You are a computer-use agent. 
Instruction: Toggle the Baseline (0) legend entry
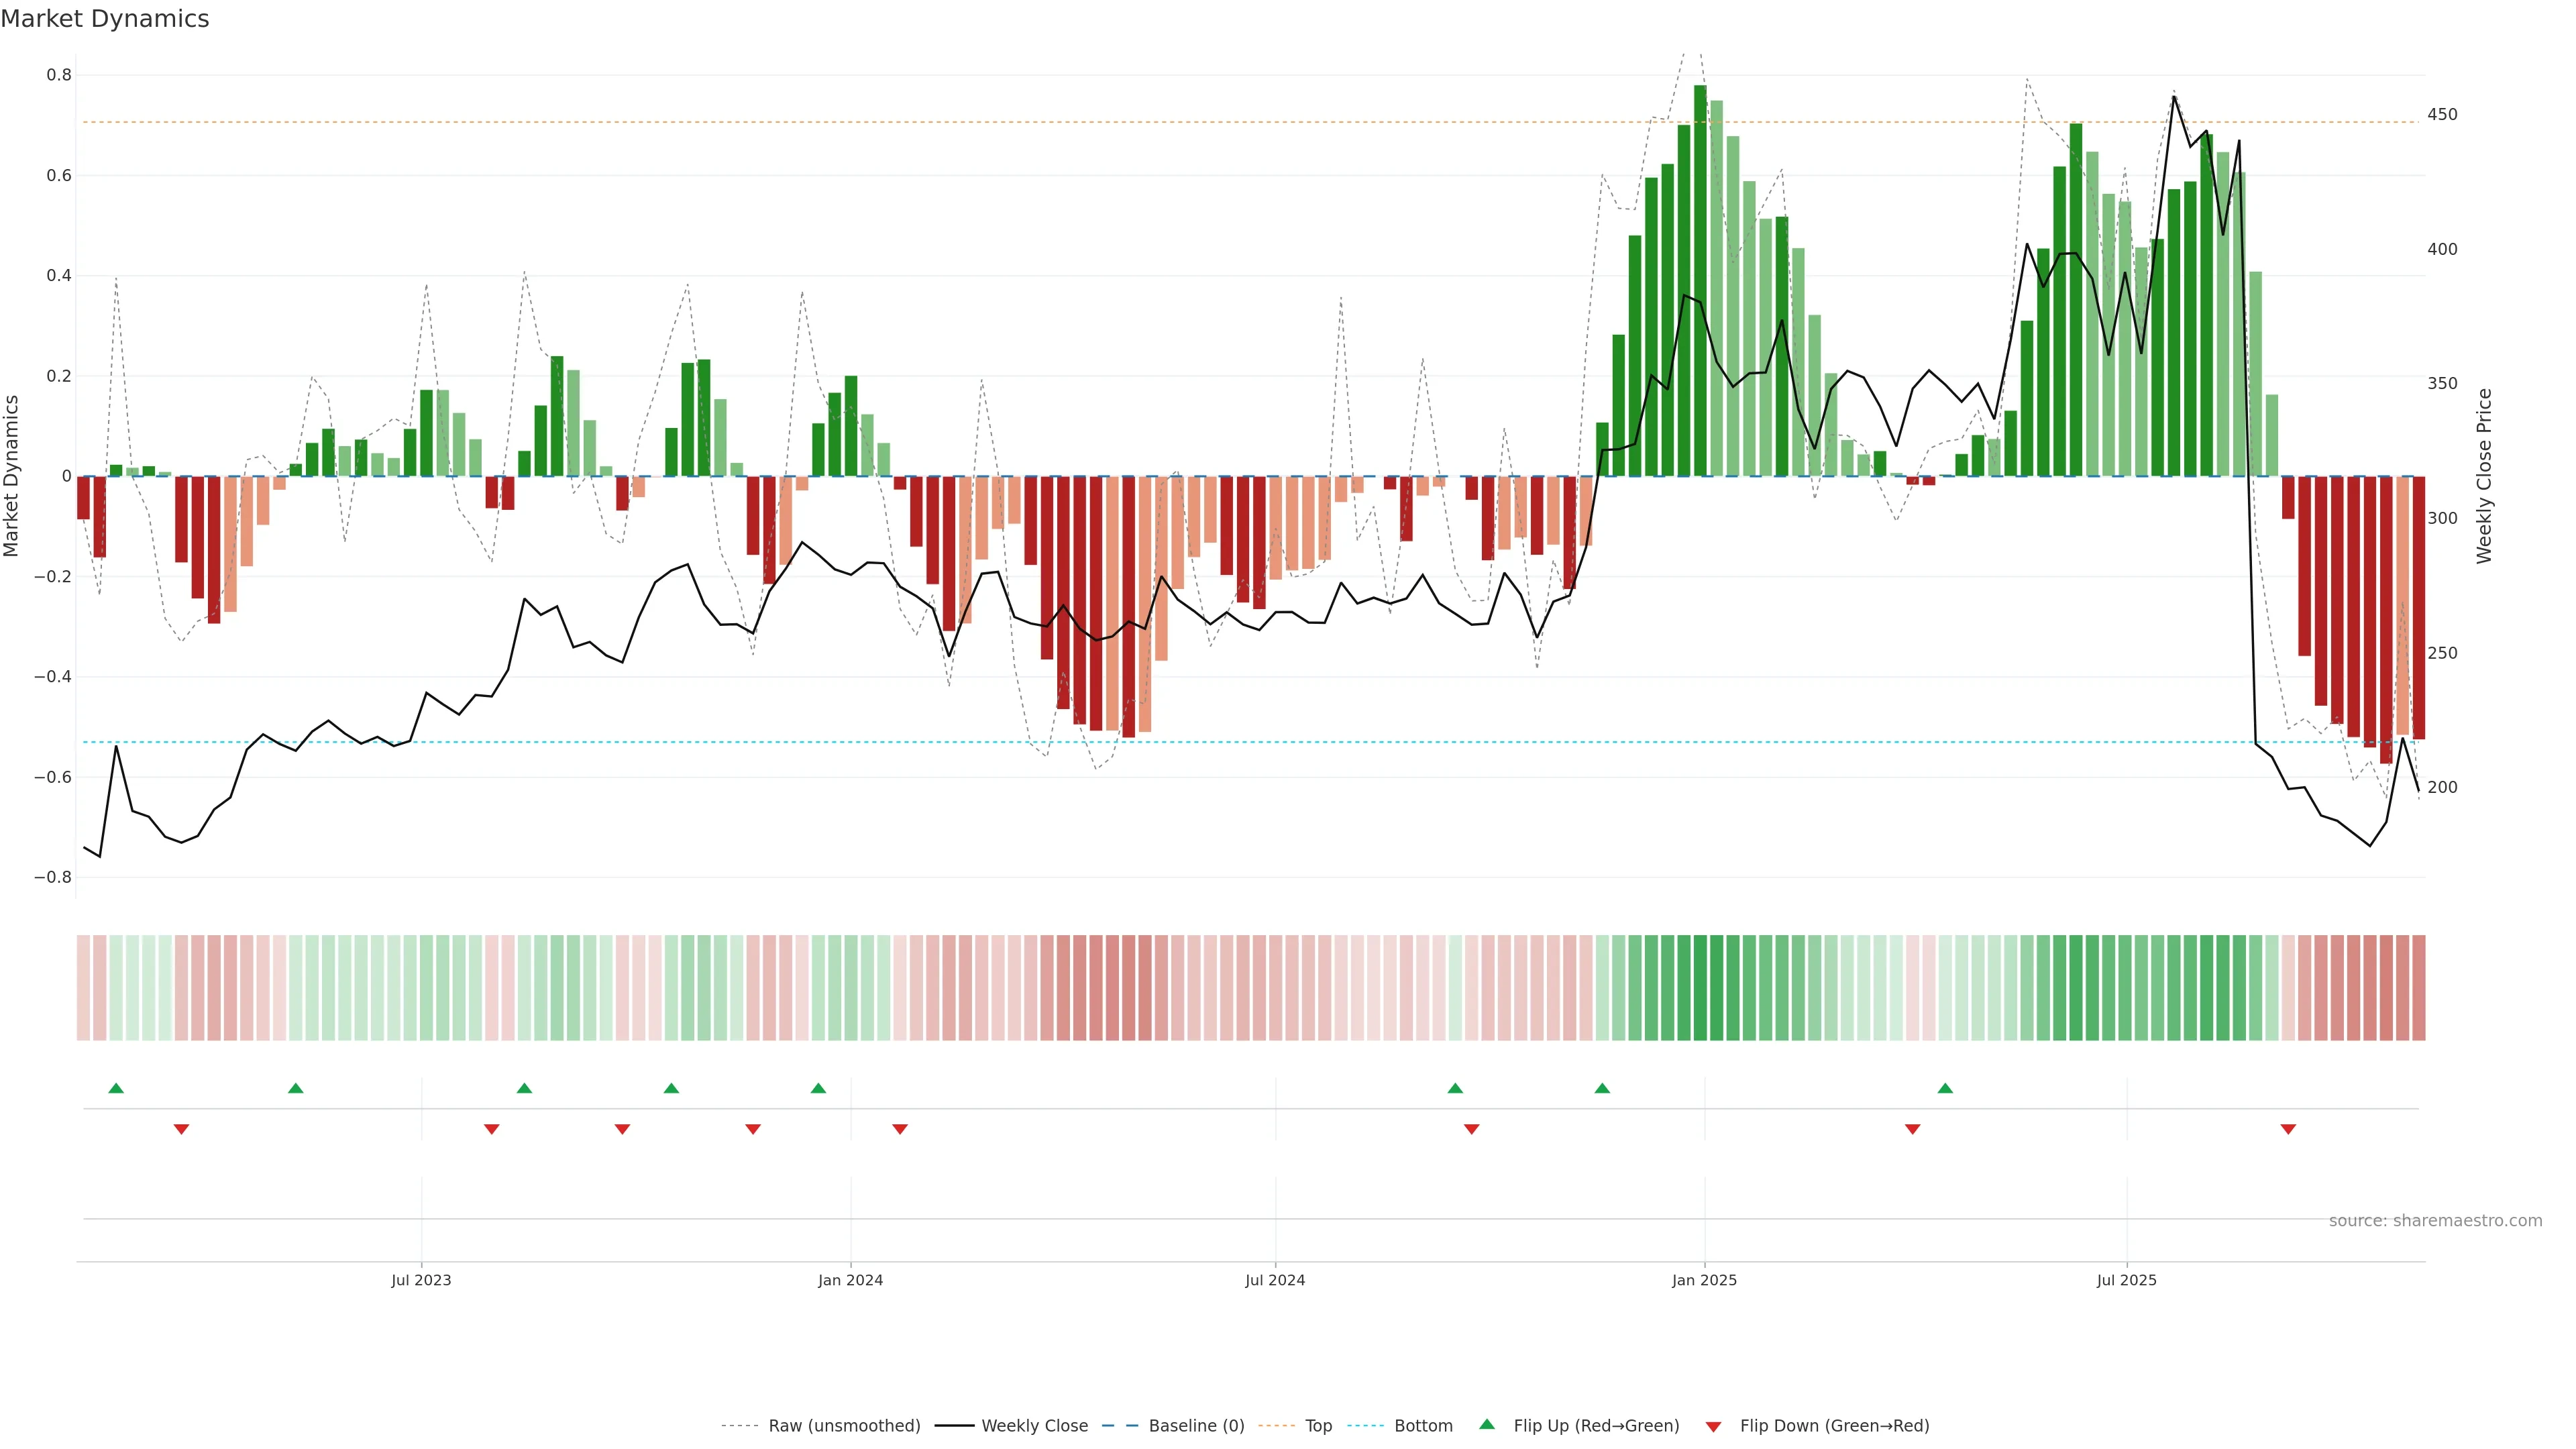tap(1196, 1426)
